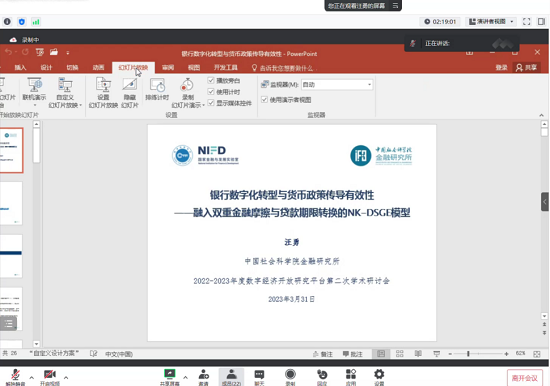Collapse the PowerPoint ribbon
550x386 pixels.
(541, 115)
